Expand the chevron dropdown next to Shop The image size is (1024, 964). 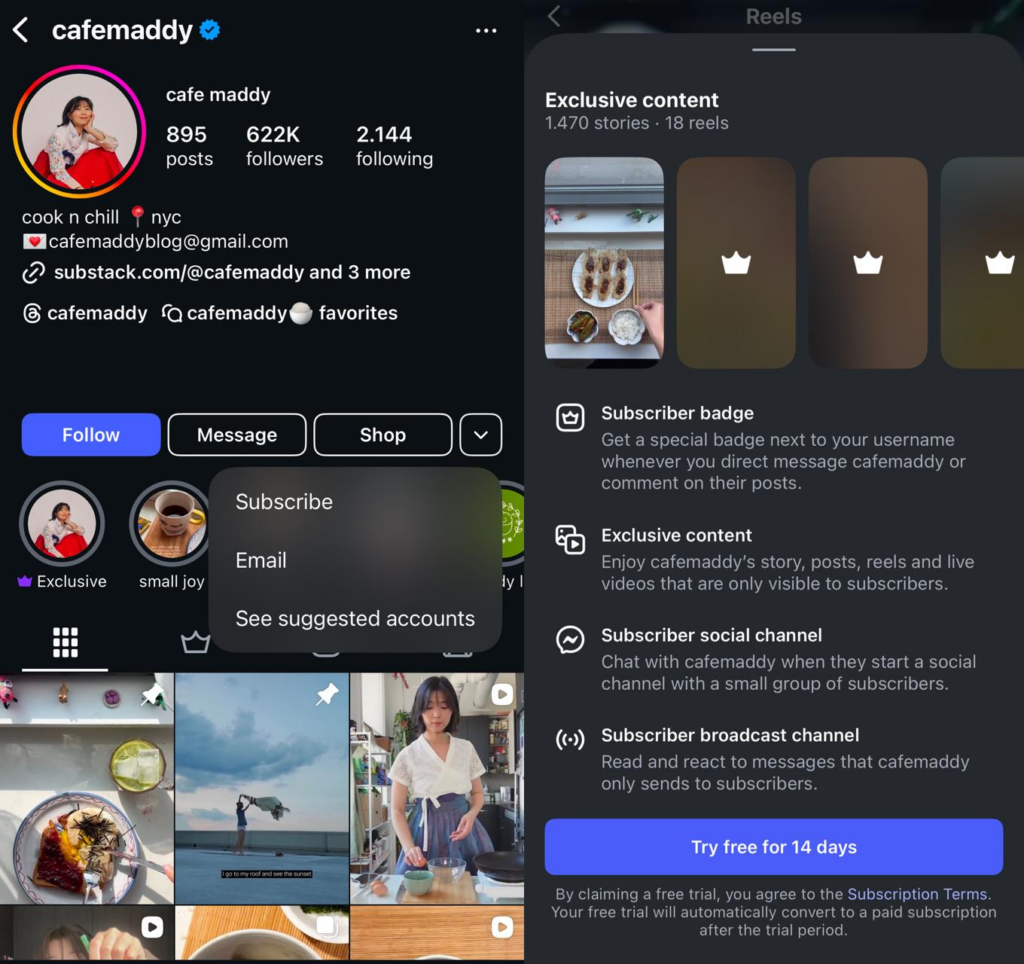click(480, 435)
